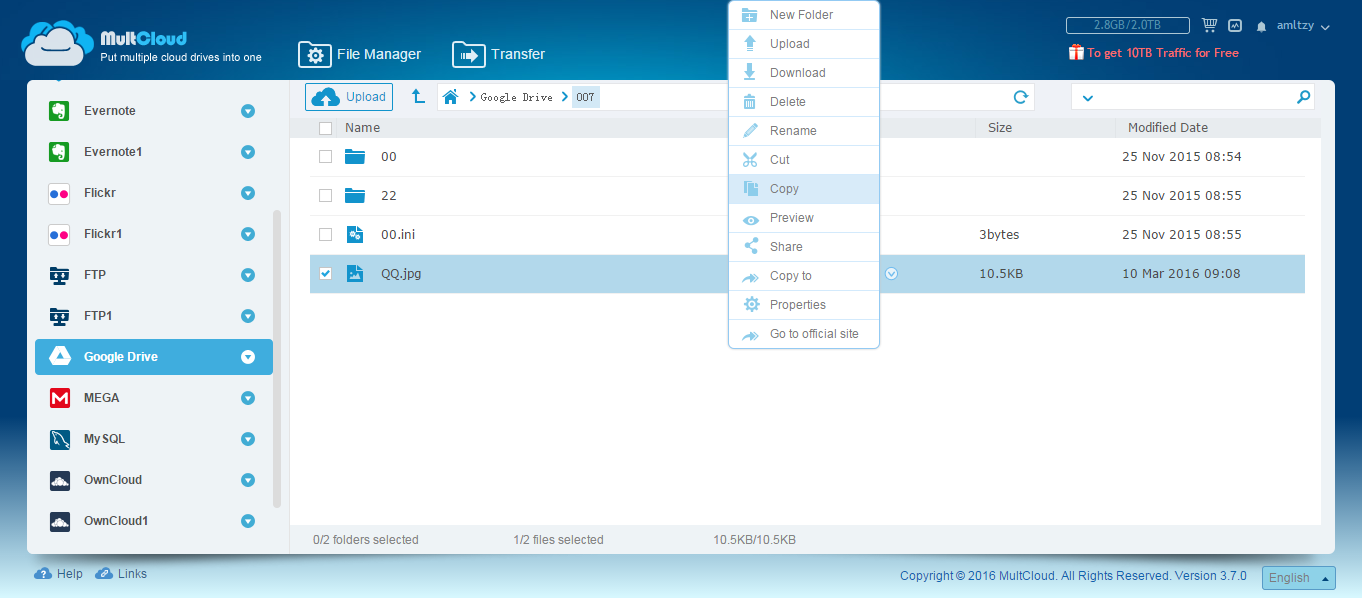Open the search options dropdown arrow
Screen dimensions: 1362x599
pos(1088,97)
